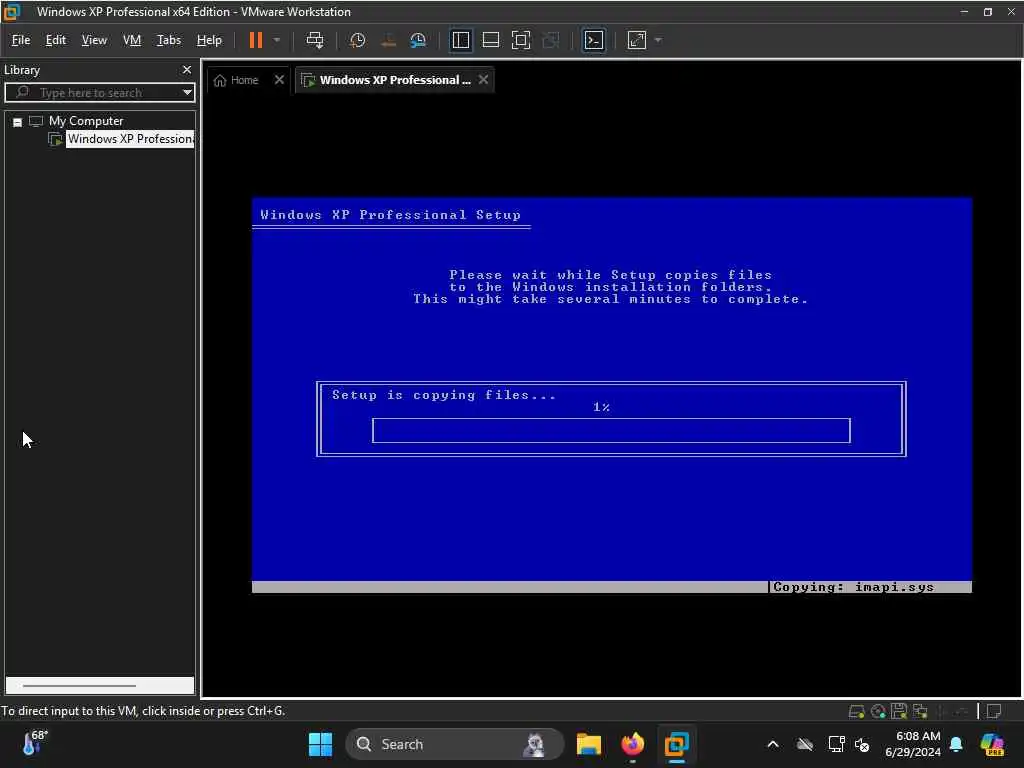
Task: Open the File menu
Action: 21,40
